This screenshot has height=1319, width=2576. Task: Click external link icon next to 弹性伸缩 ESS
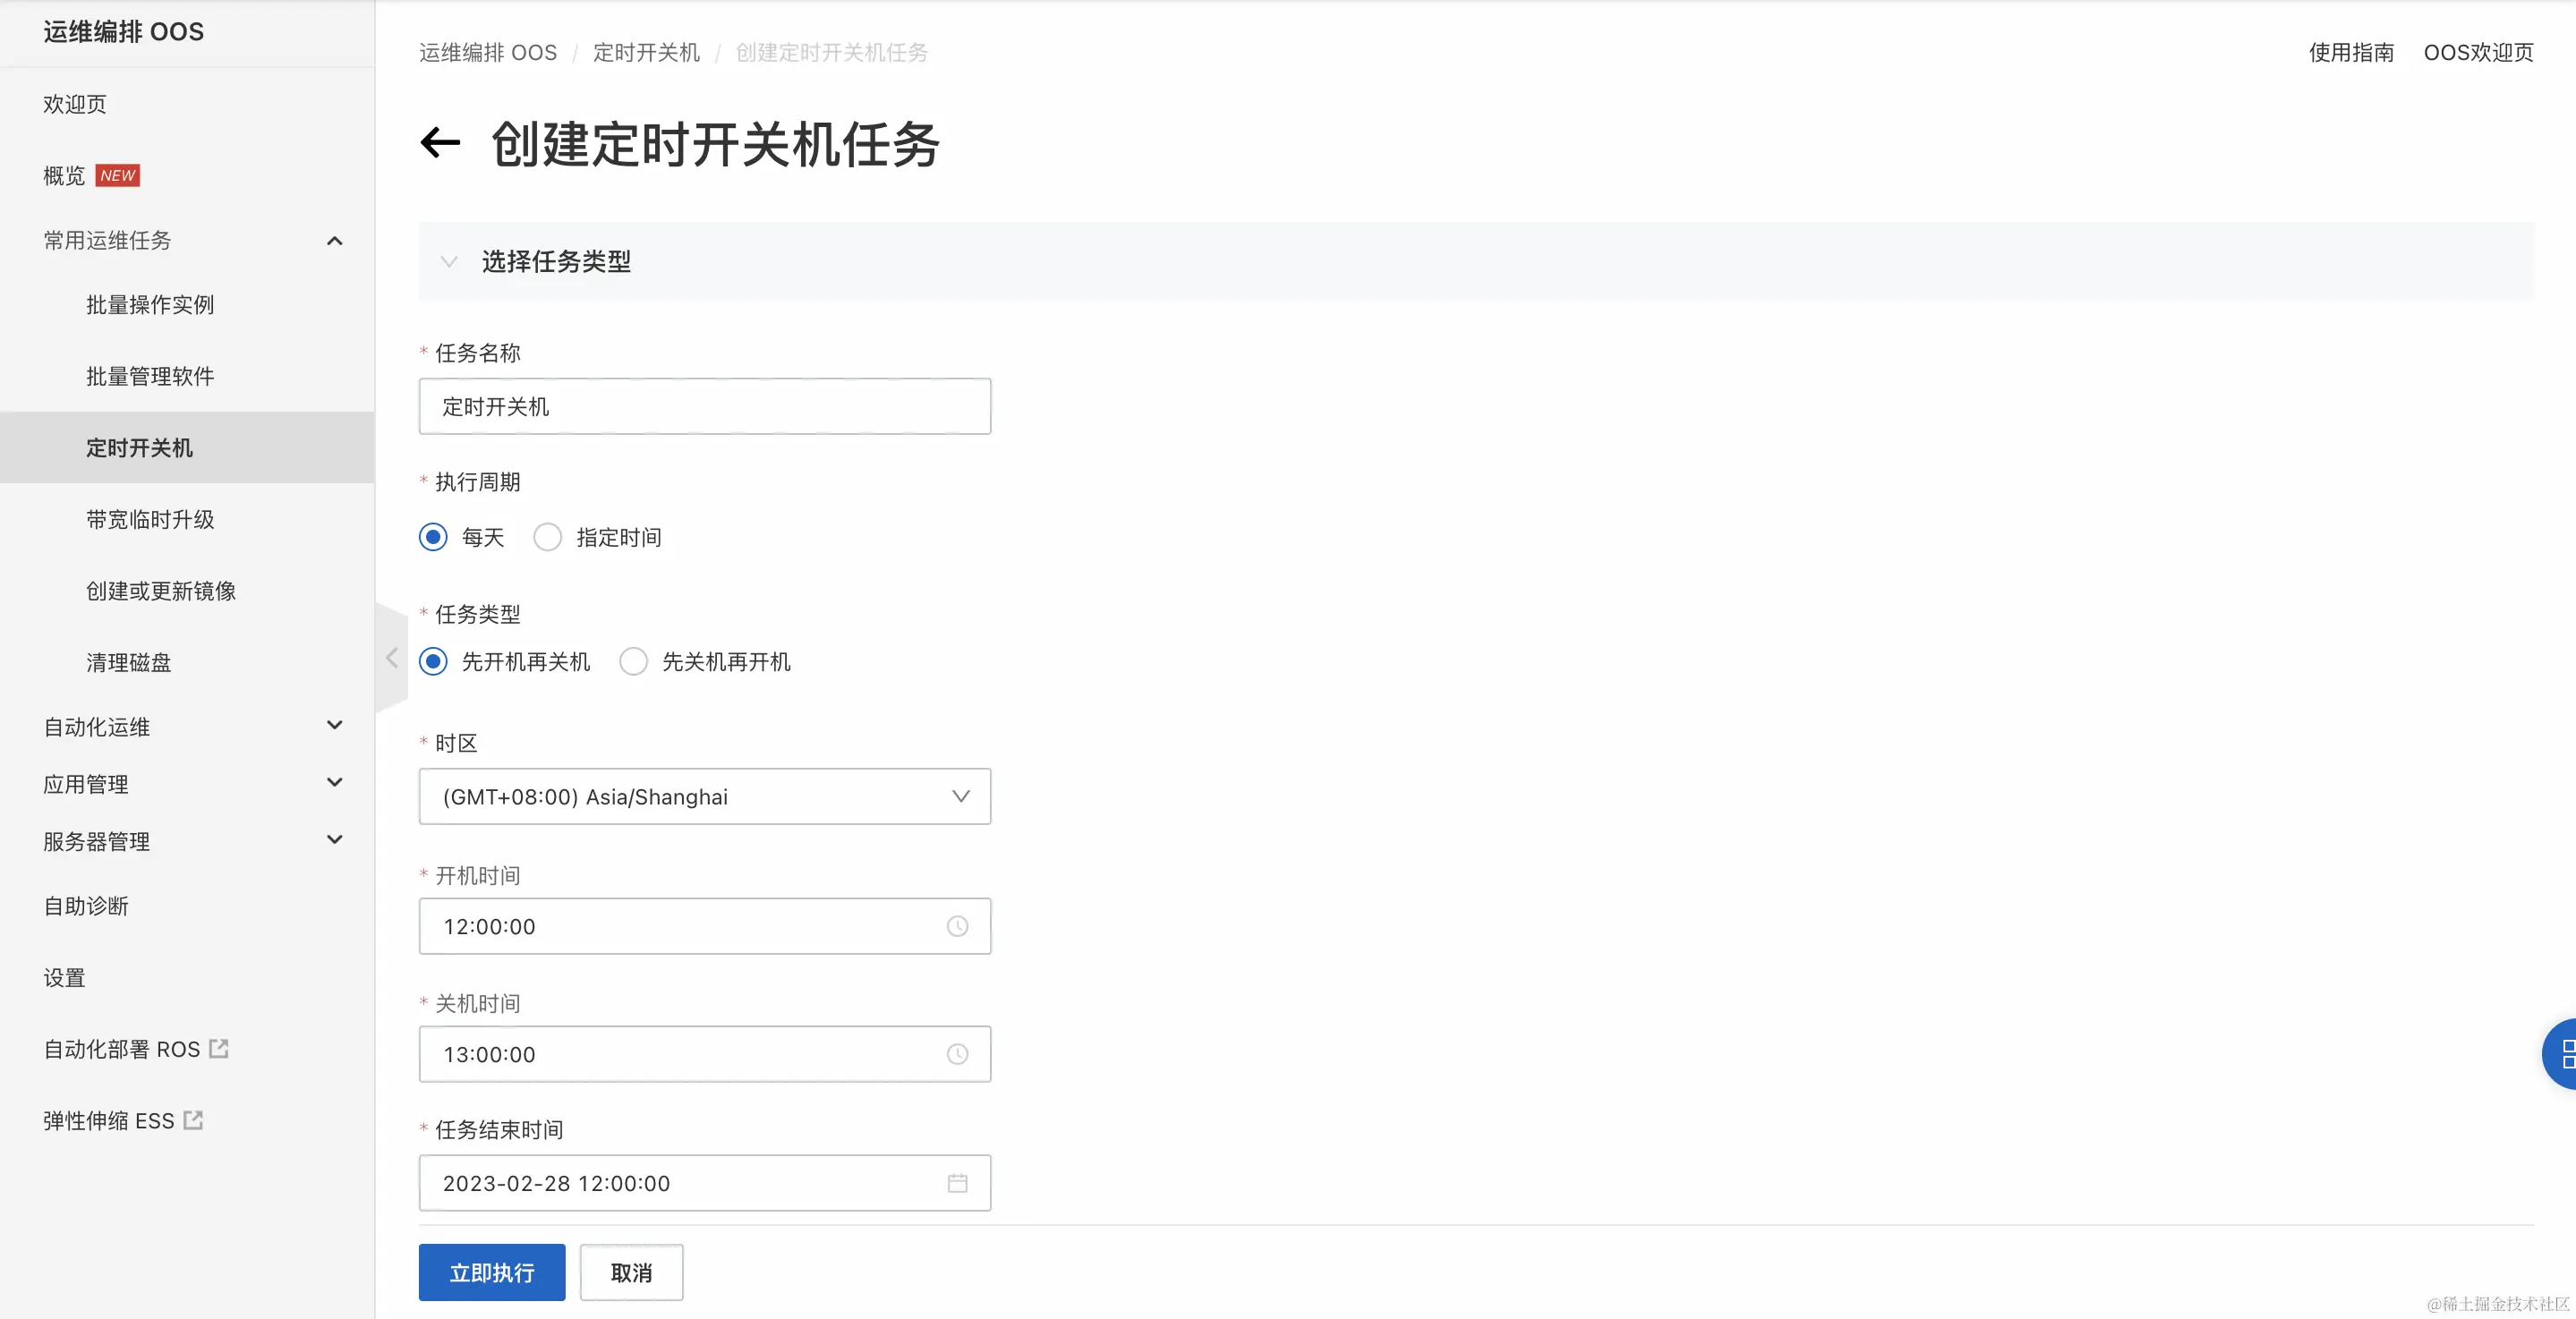[193, 1120]
